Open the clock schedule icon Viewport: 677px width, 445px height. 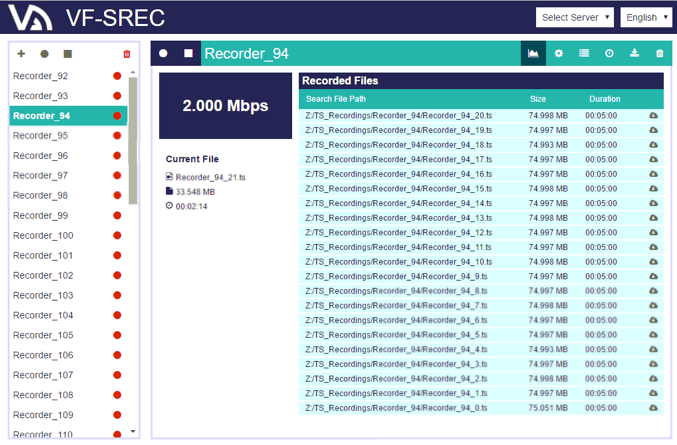[x=609, y=53]
